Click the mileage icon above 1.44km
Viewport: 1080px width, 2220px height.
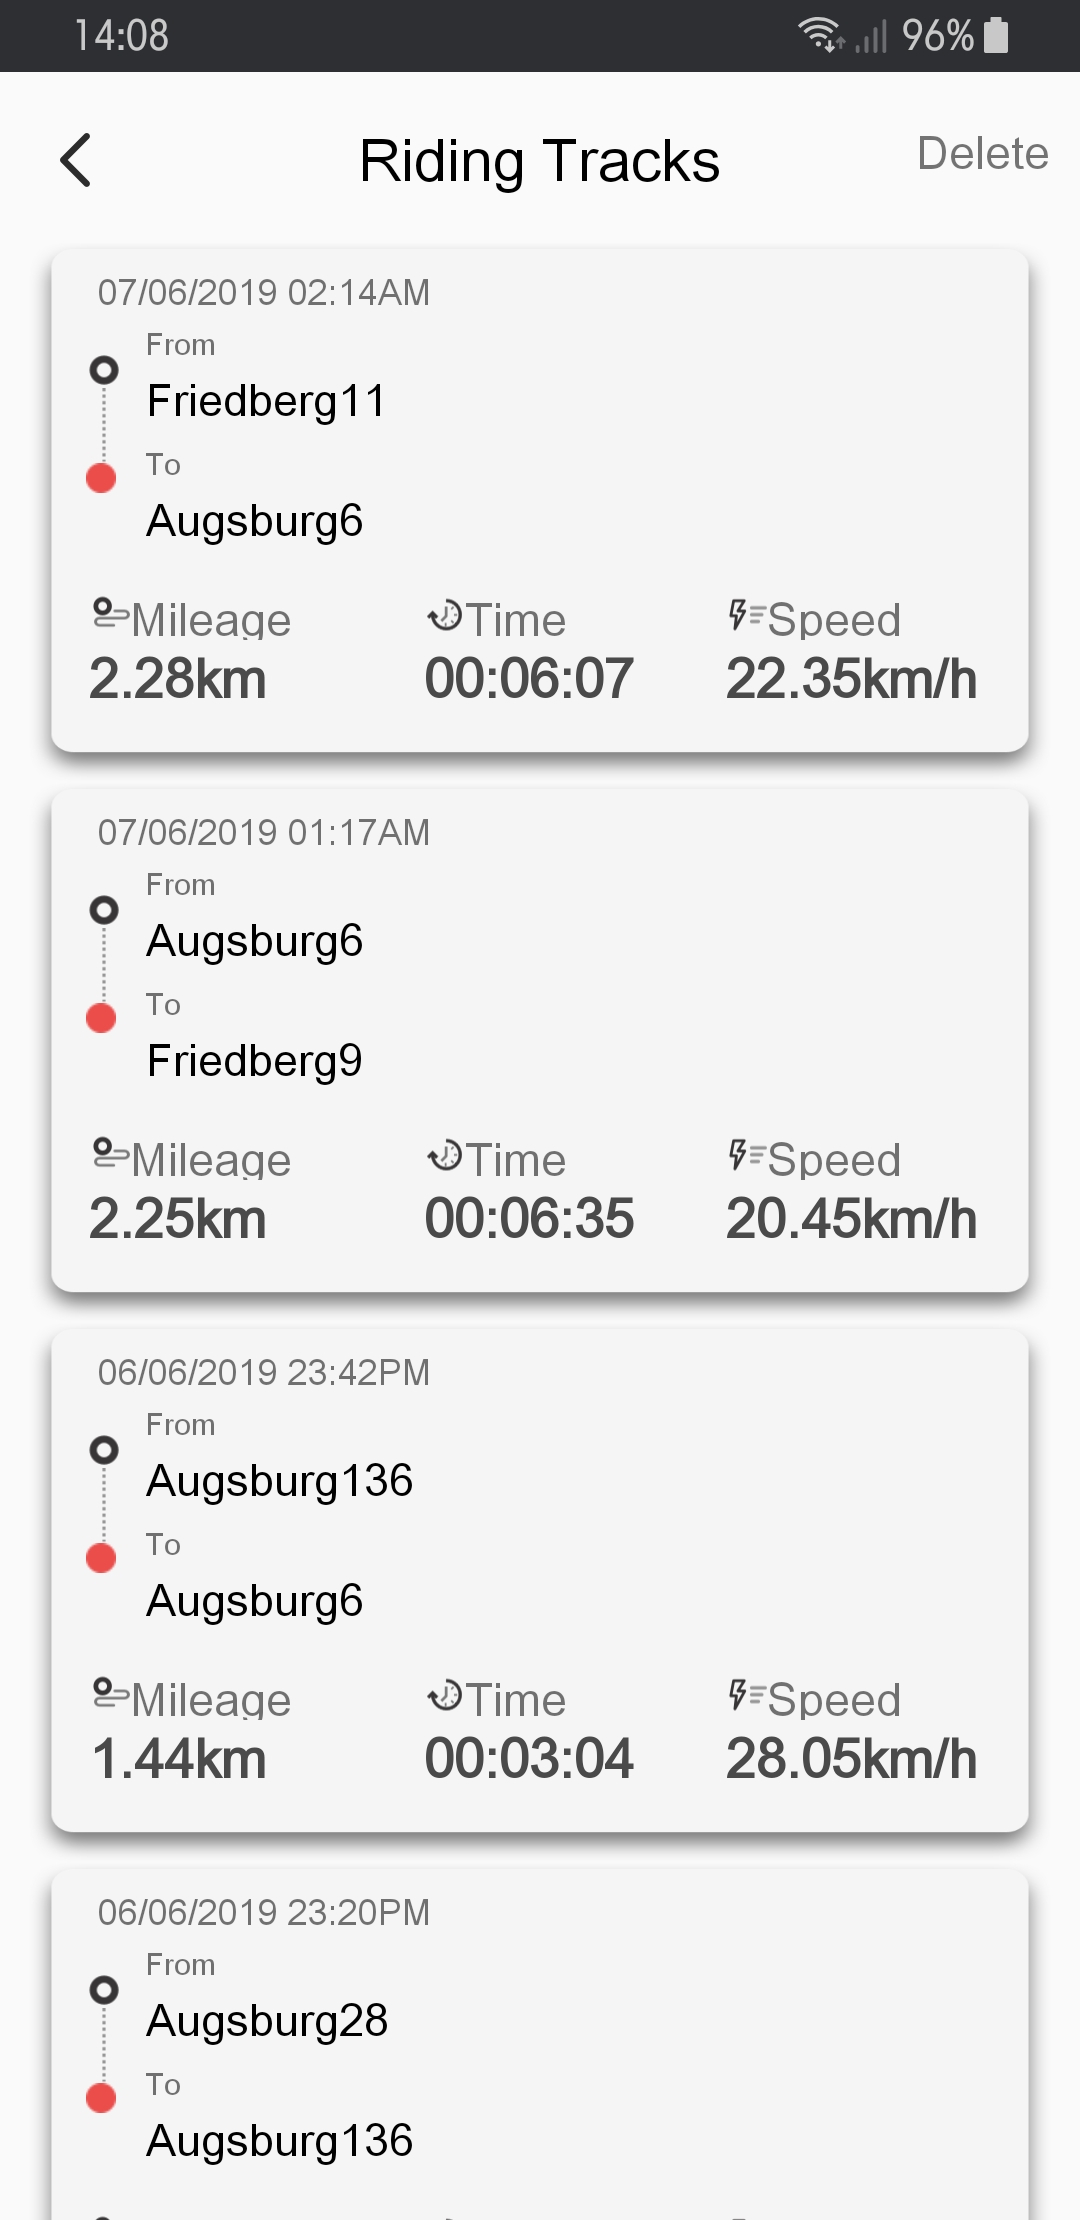[x=109, y=1693]
